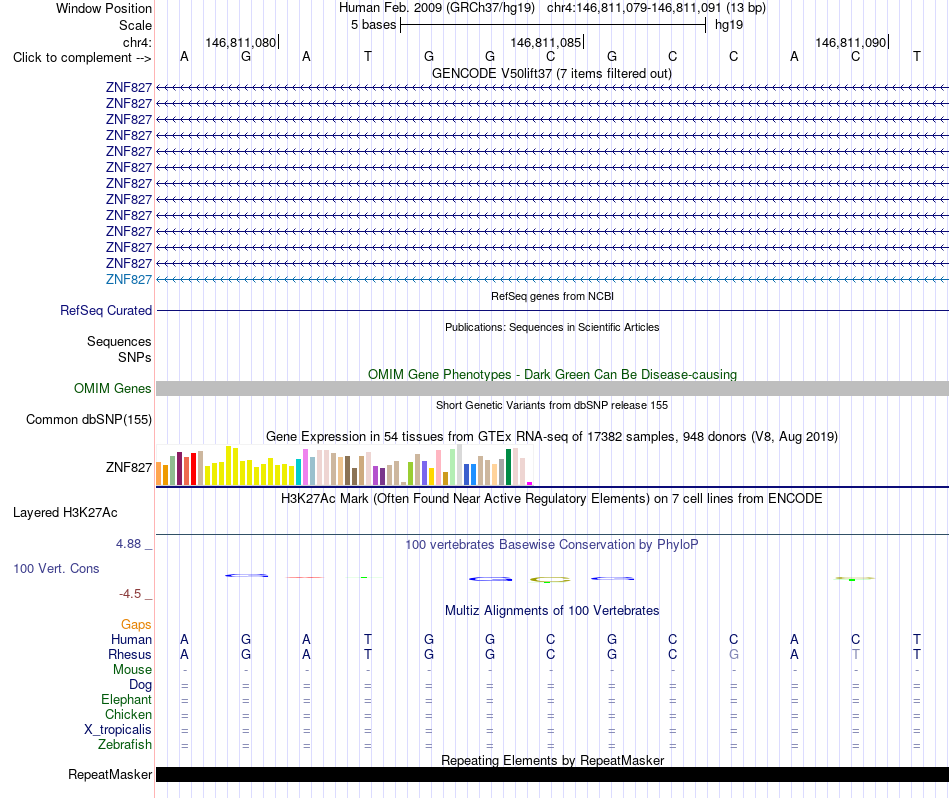Click the X_tropicalis species label

coord(118,730)
